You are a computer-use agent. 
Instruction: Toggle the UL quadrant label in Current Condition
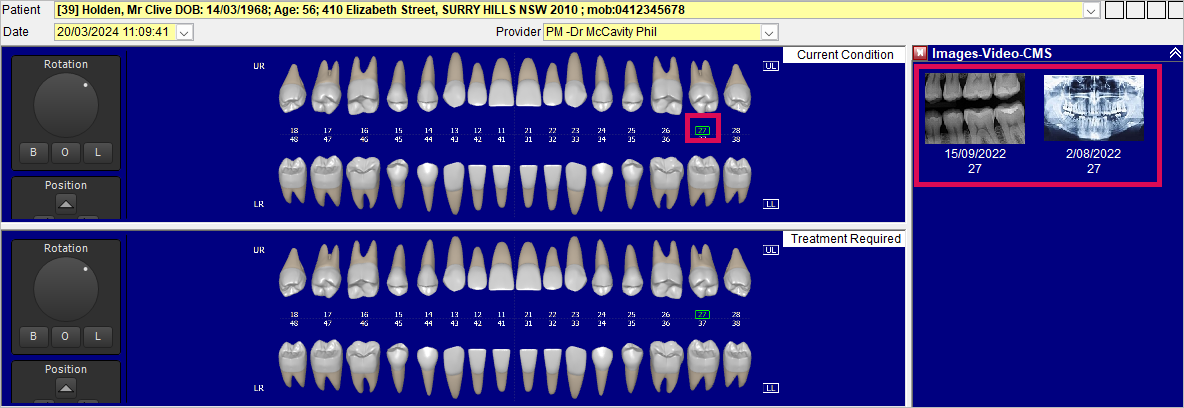tap(771, 66)
